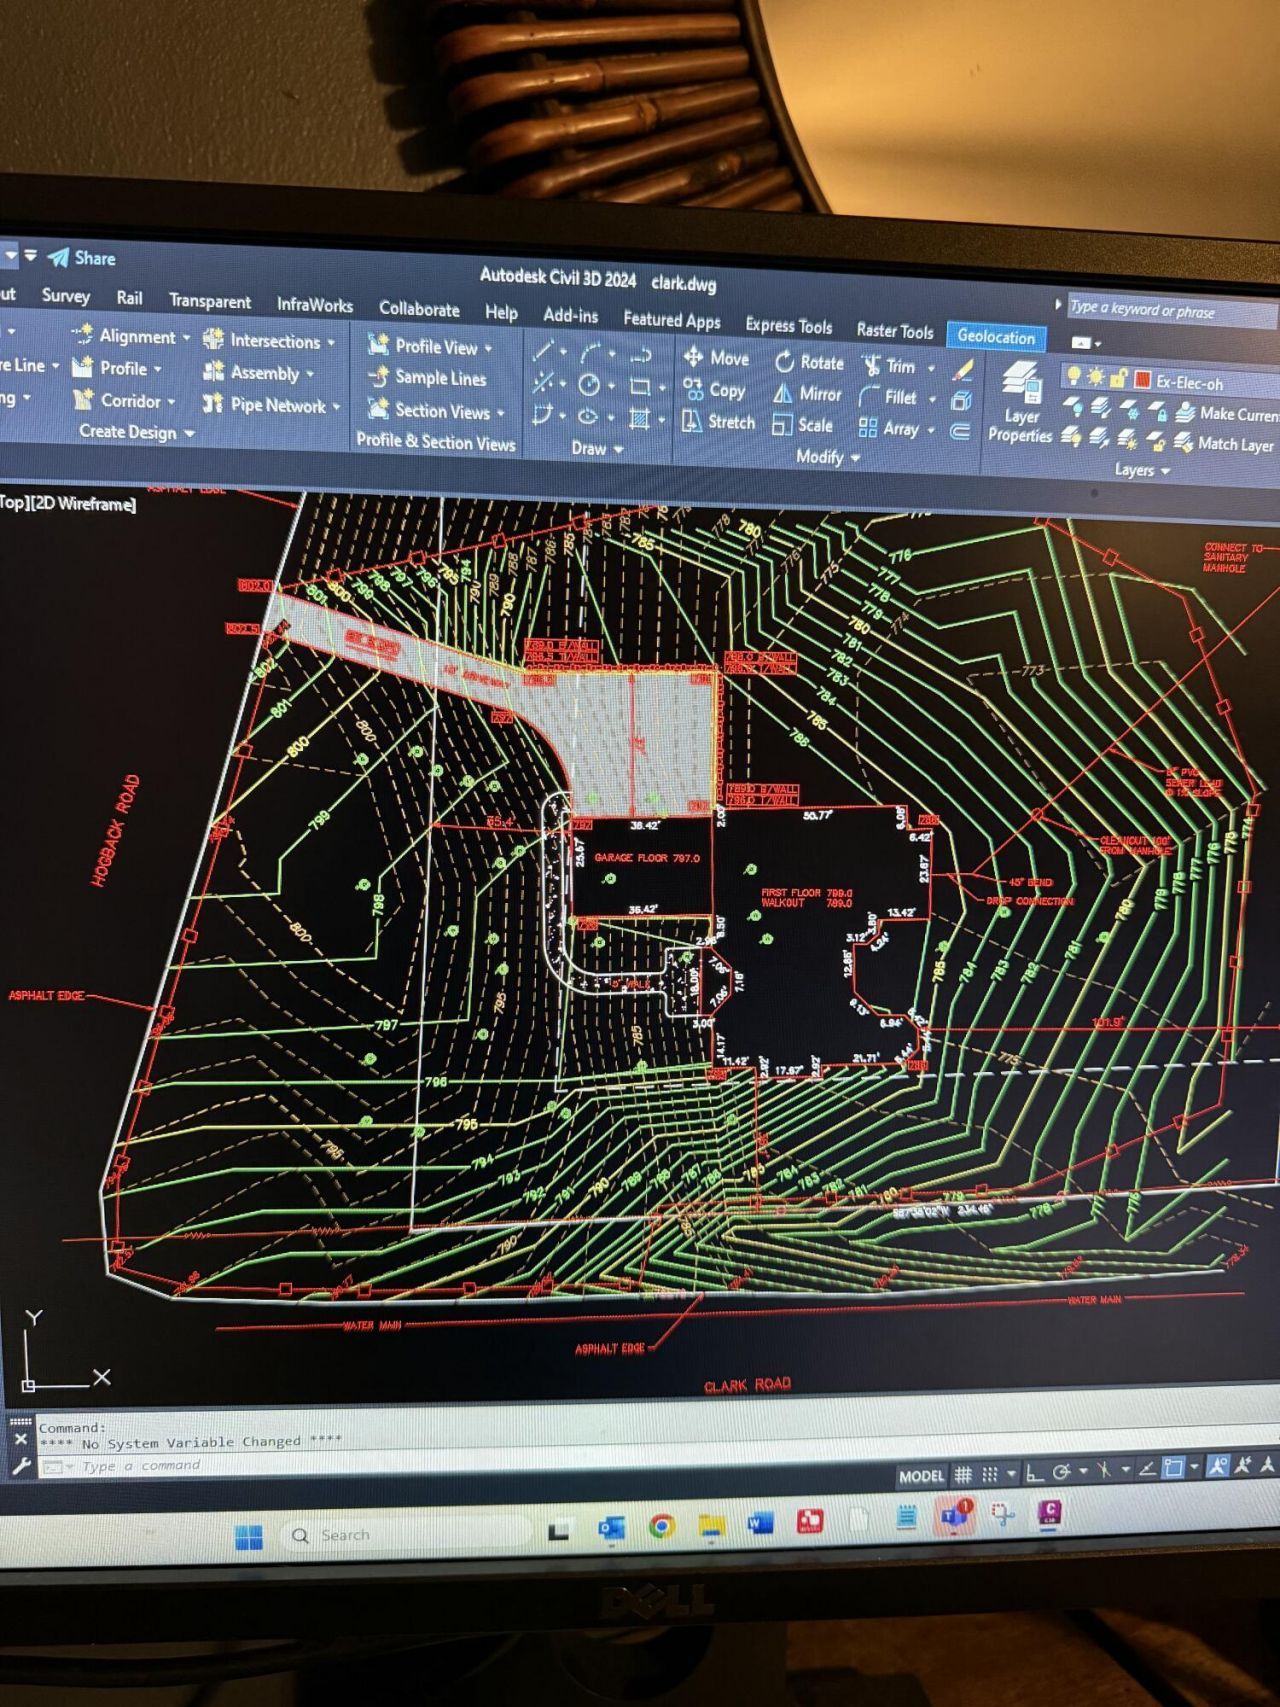The width and height of the screenshot is (1280, 1707).
Task: Click the red layer color swatch
Action: point(1142,381)
